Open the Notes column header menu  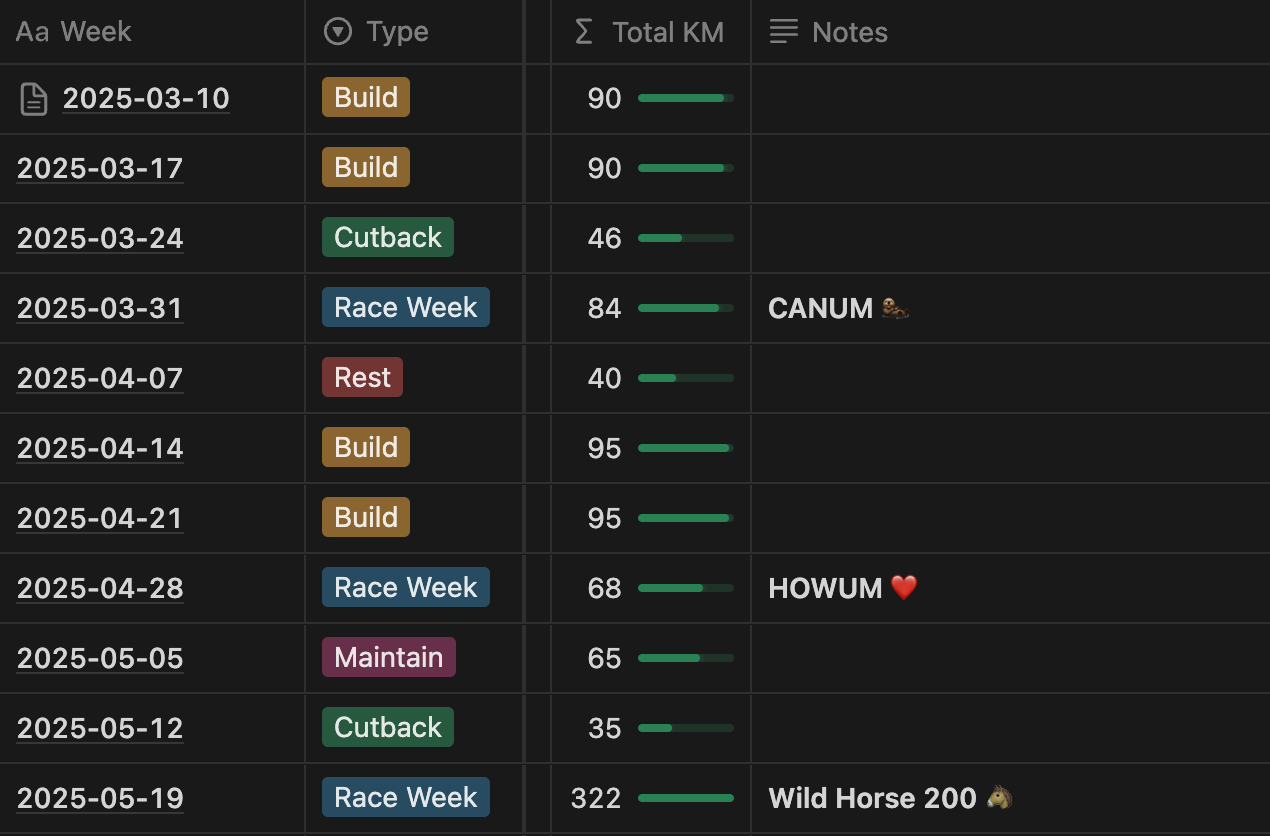1010,32
